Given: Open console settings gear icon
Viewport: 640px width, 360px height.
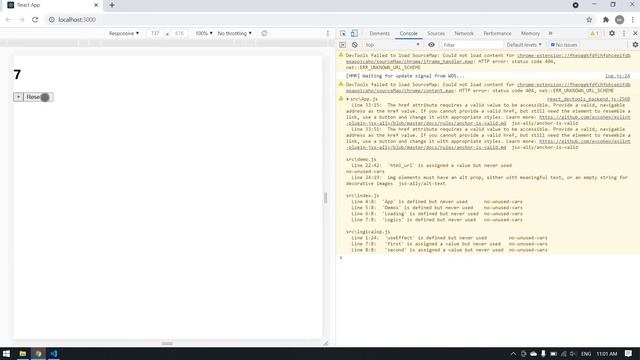Looking at the screenshot, I should 635,45.
